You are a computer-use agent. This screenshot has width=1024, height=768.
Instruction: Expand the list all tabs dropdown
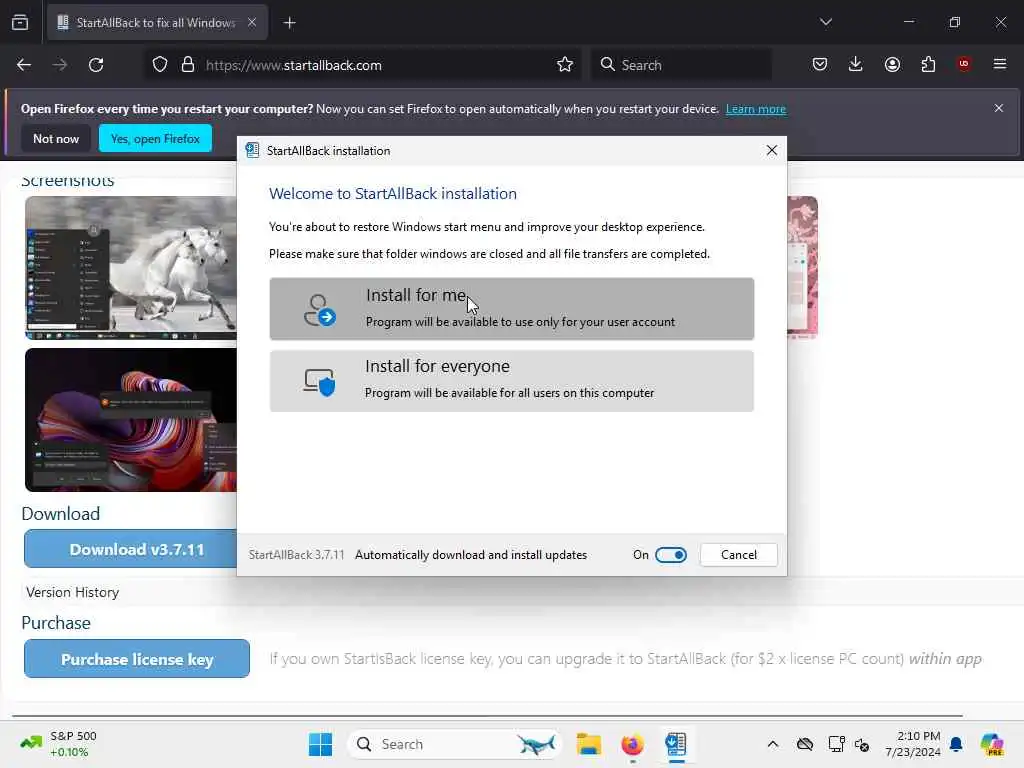point(825,22)
